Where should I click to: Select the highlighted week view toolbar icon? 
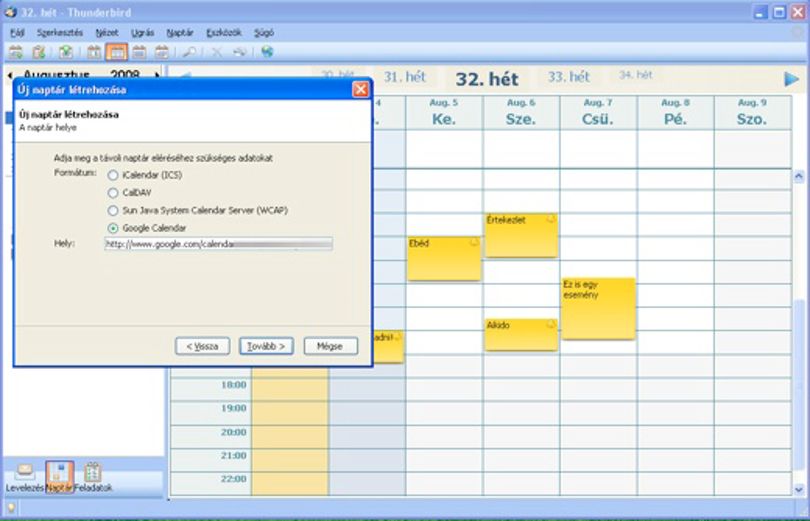tap(116, 52)
